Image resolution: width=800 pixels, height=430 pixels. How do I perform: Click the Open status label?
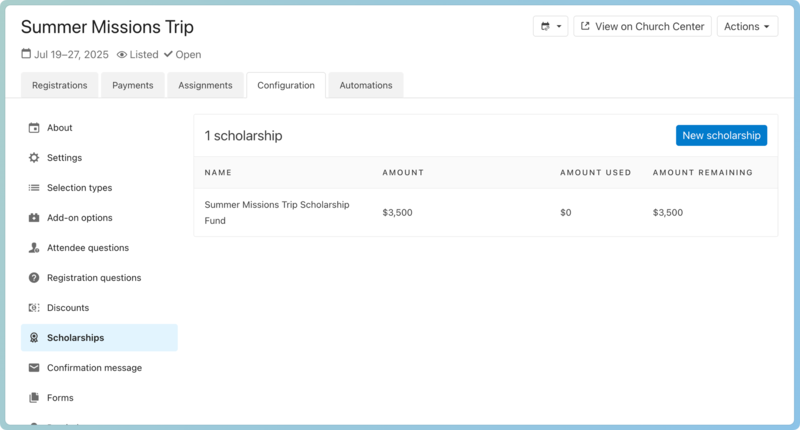(x=188, y=55)
